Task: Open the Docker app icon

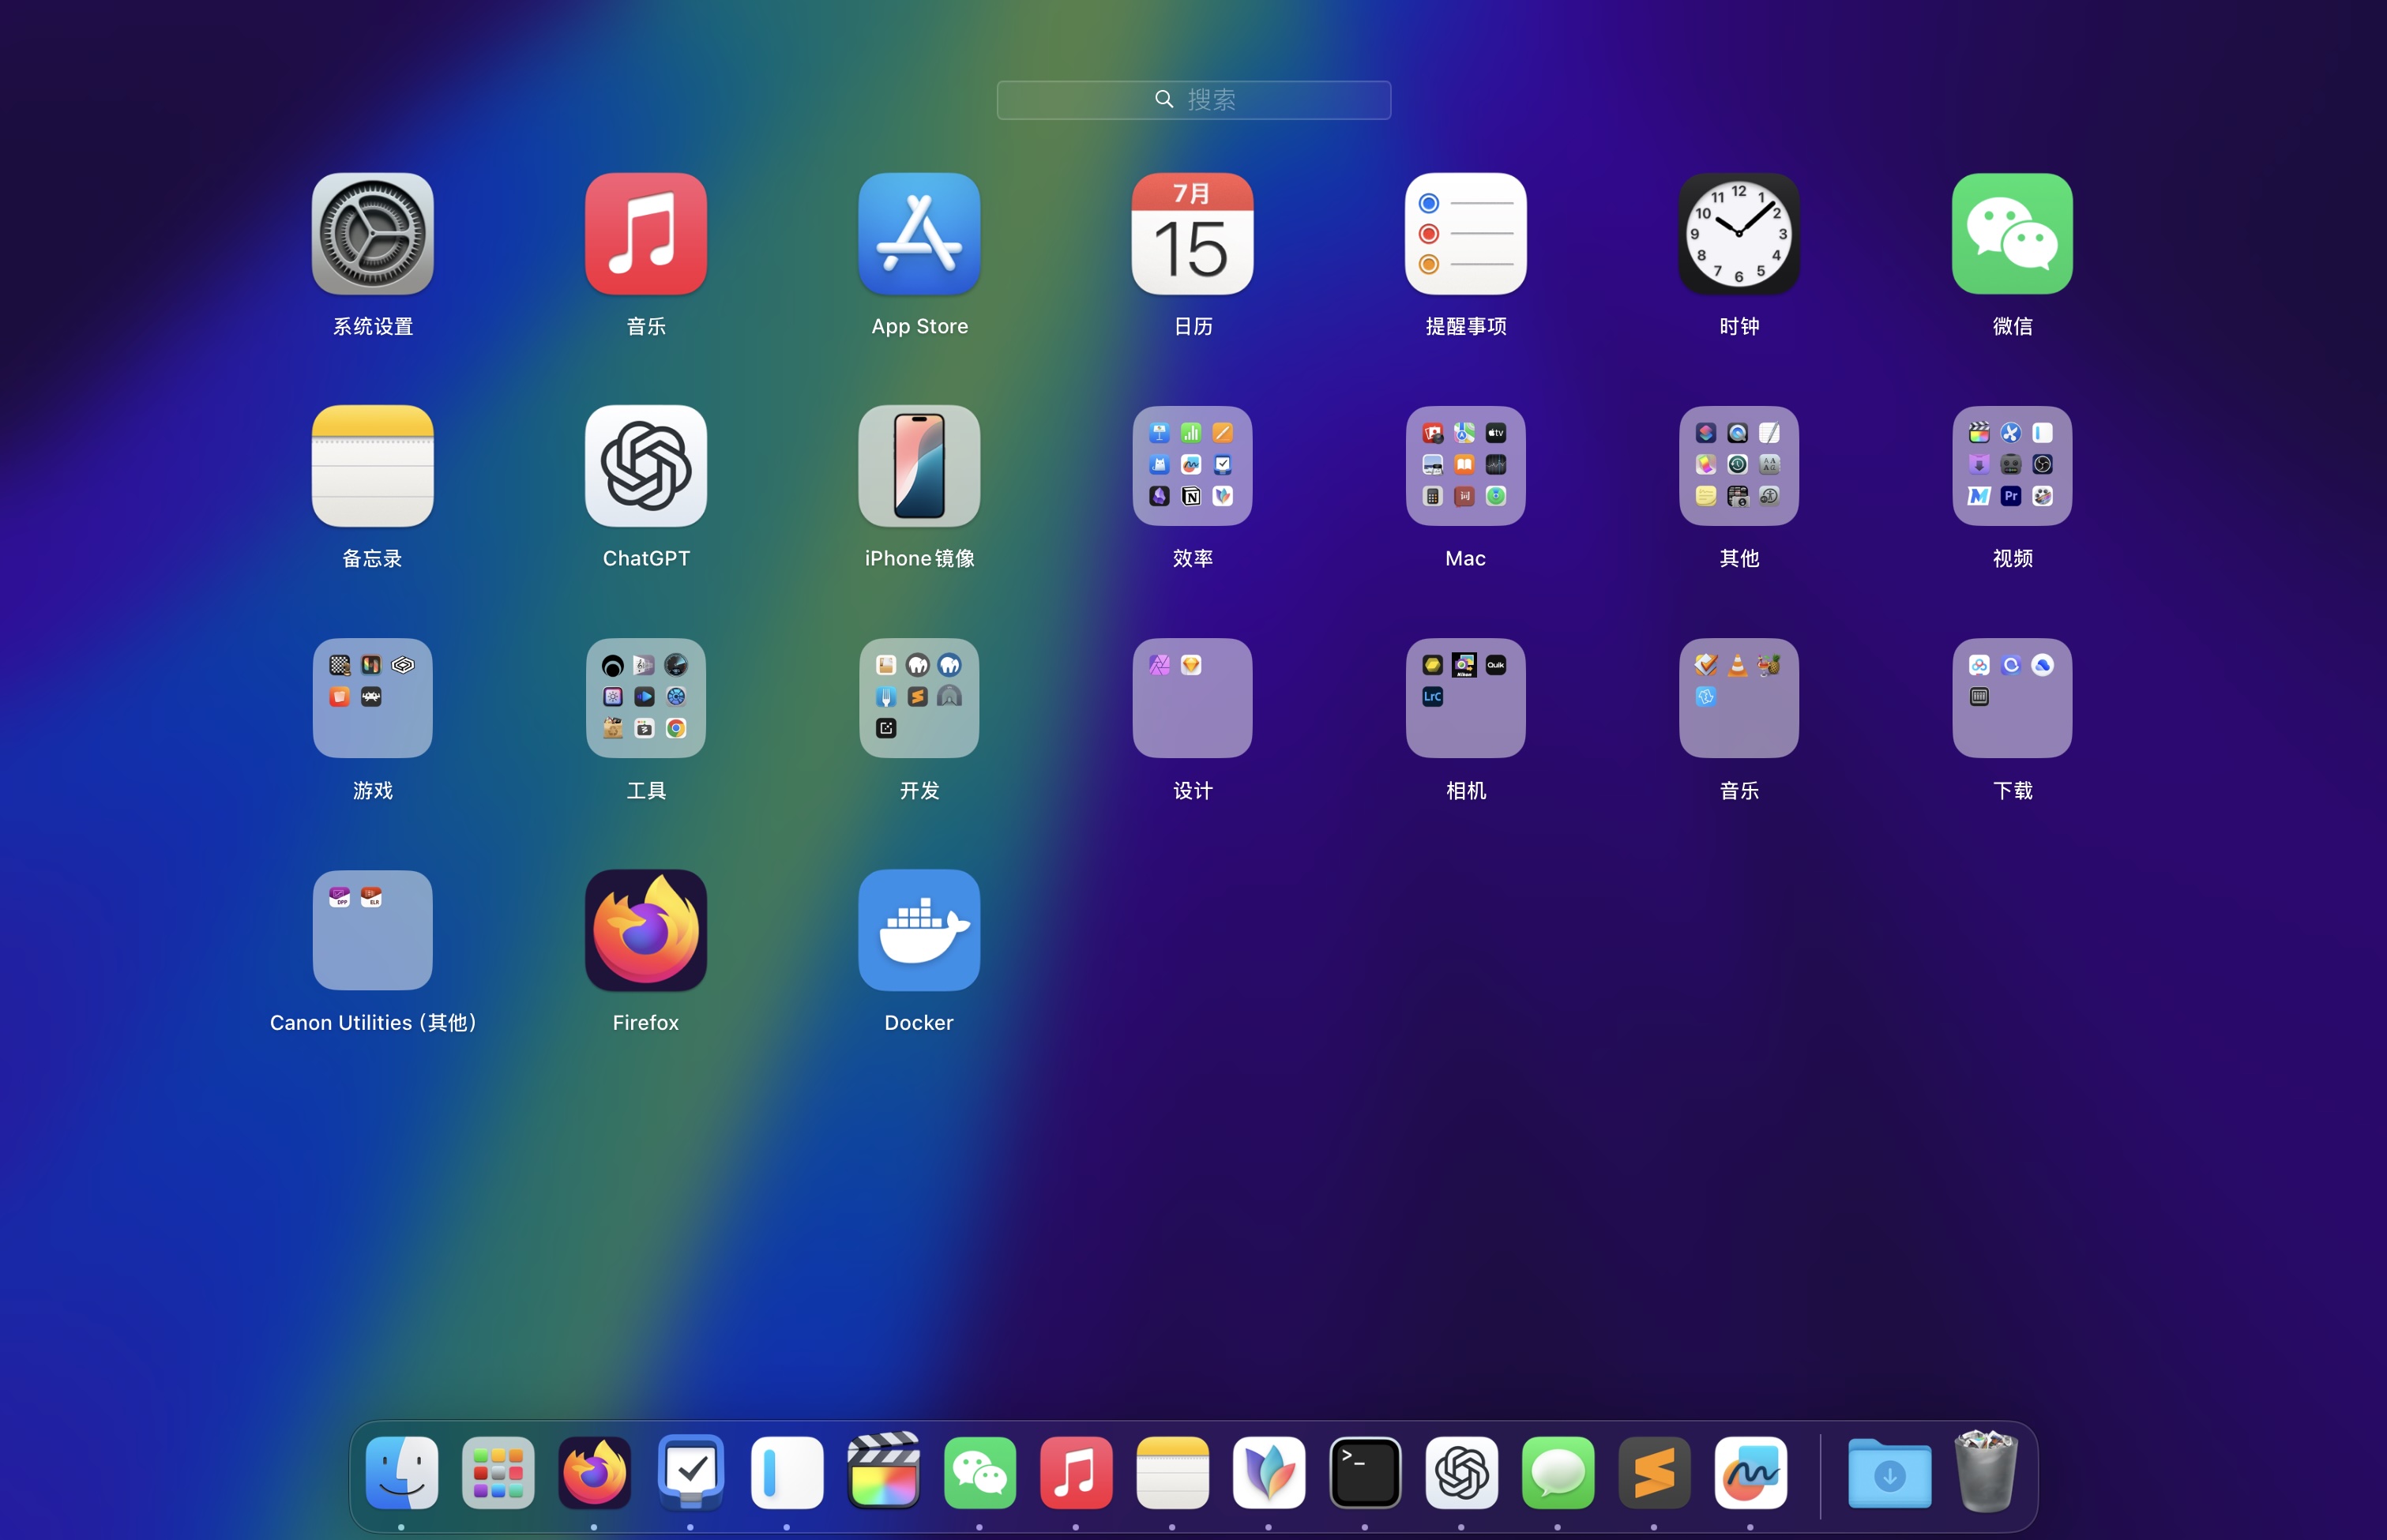Action: pyautogui.click(x=919, y=930)
